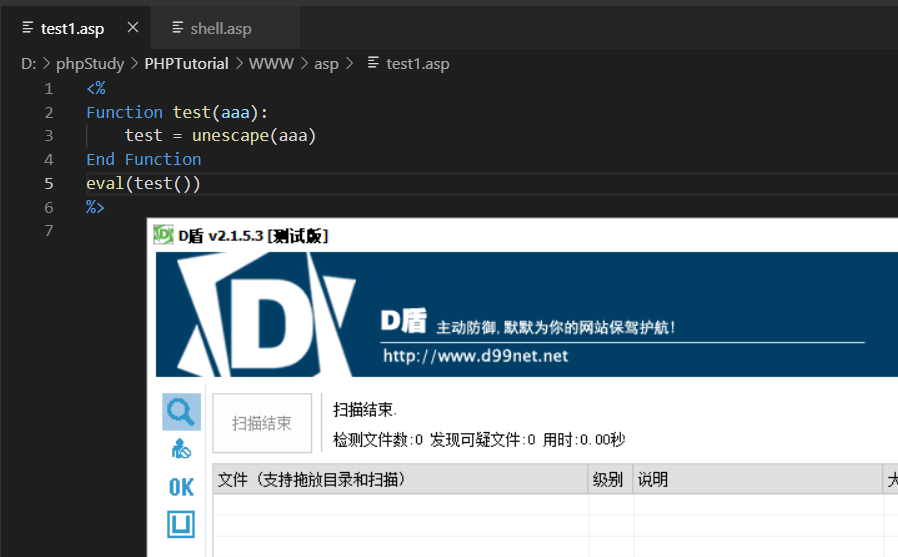The image size is (898, 557).
Task: Click 'Function test(aaa):' on line 2
Action: [177, 112]
